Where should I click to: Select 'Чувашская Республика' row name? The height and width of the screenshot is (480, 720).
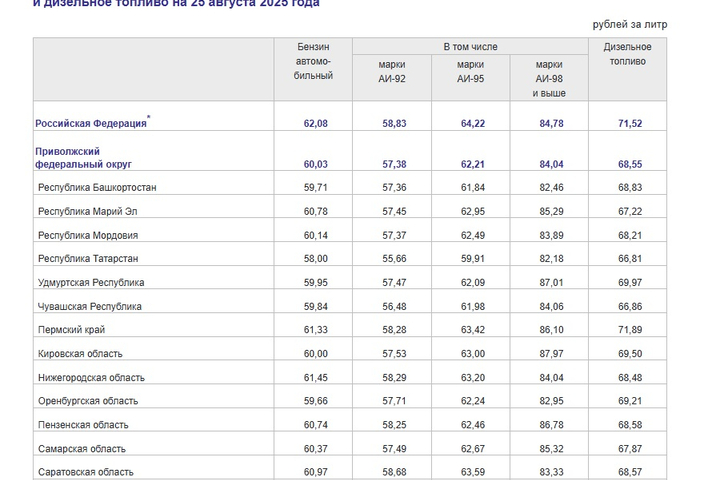click(90, 306)
